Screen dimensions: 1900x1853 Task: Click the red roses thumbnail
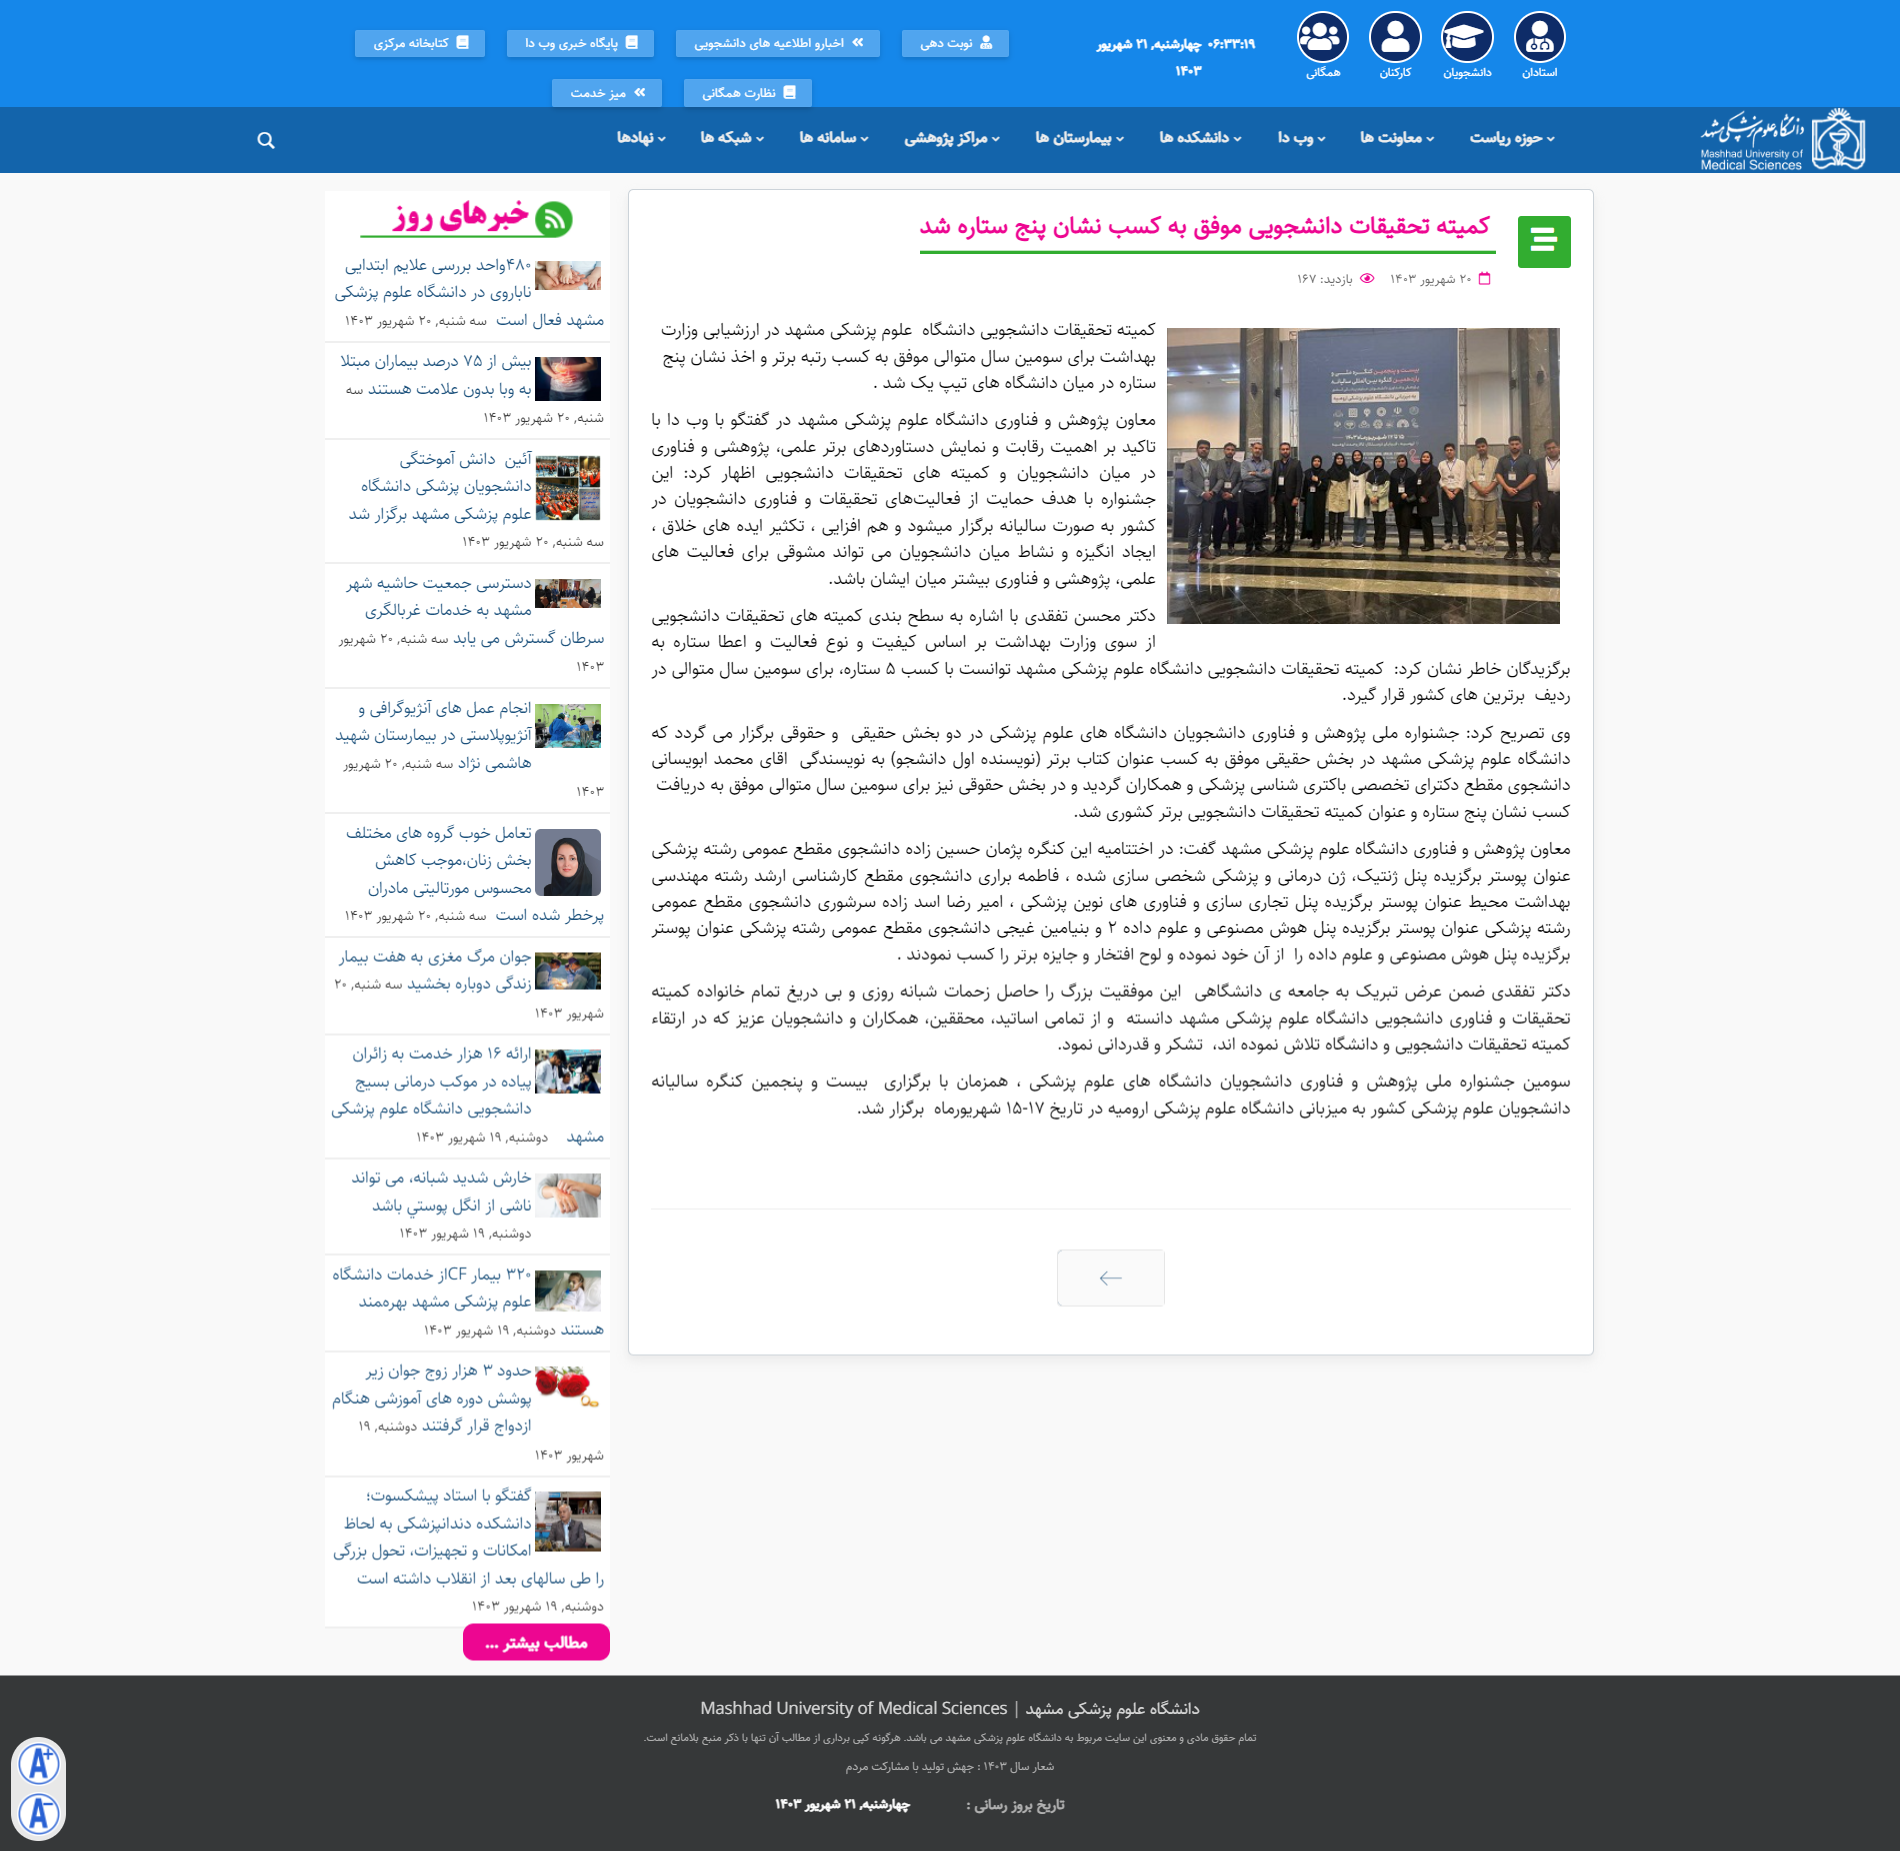coord(568,1387)
